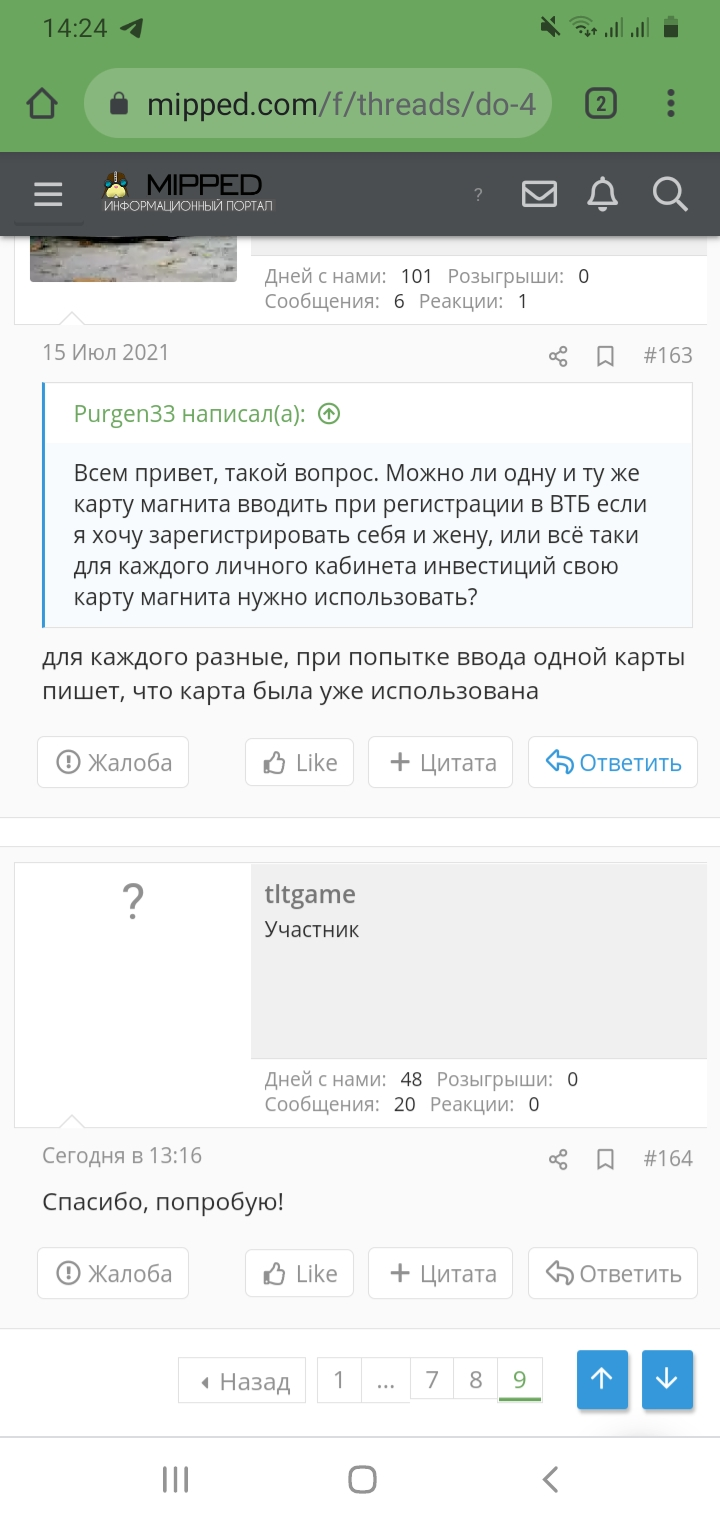Tap the browser home icon
The image size is (720, 1520).
42,103
